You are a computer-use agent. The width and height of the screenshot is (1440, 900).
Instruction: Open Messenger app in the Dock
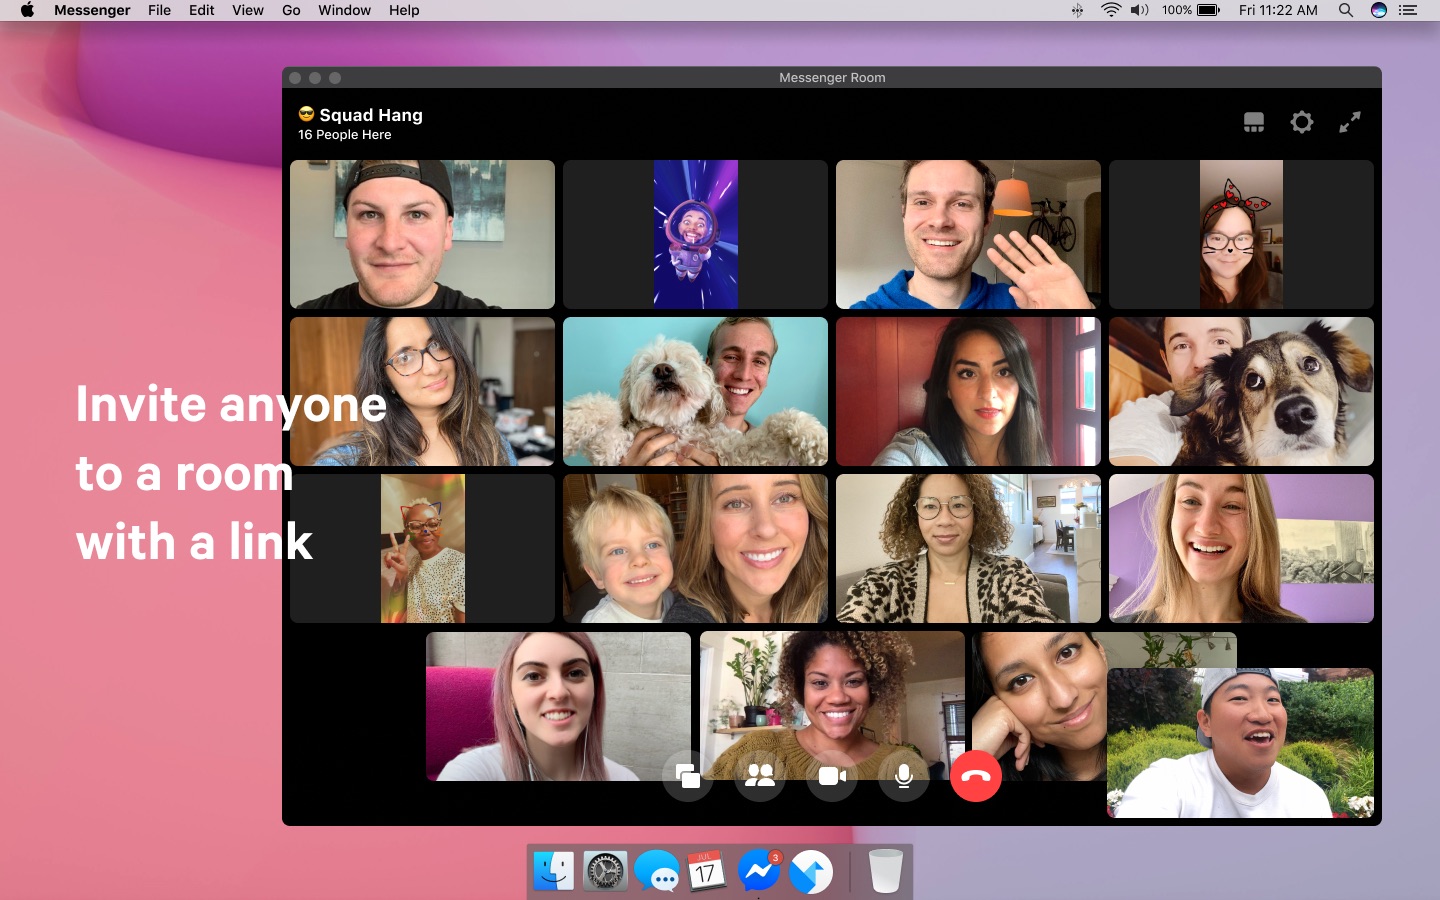tap(759, 871)
